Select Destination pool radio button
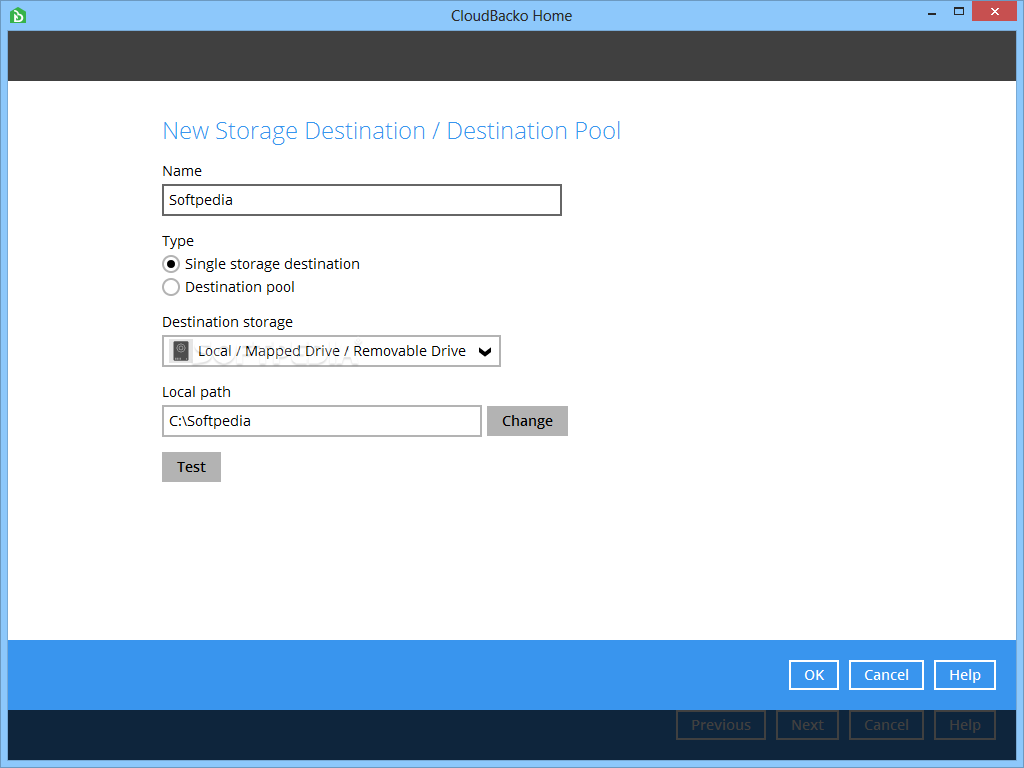The width and height of the screenshot is (1024, 768). tap(171, 287)
